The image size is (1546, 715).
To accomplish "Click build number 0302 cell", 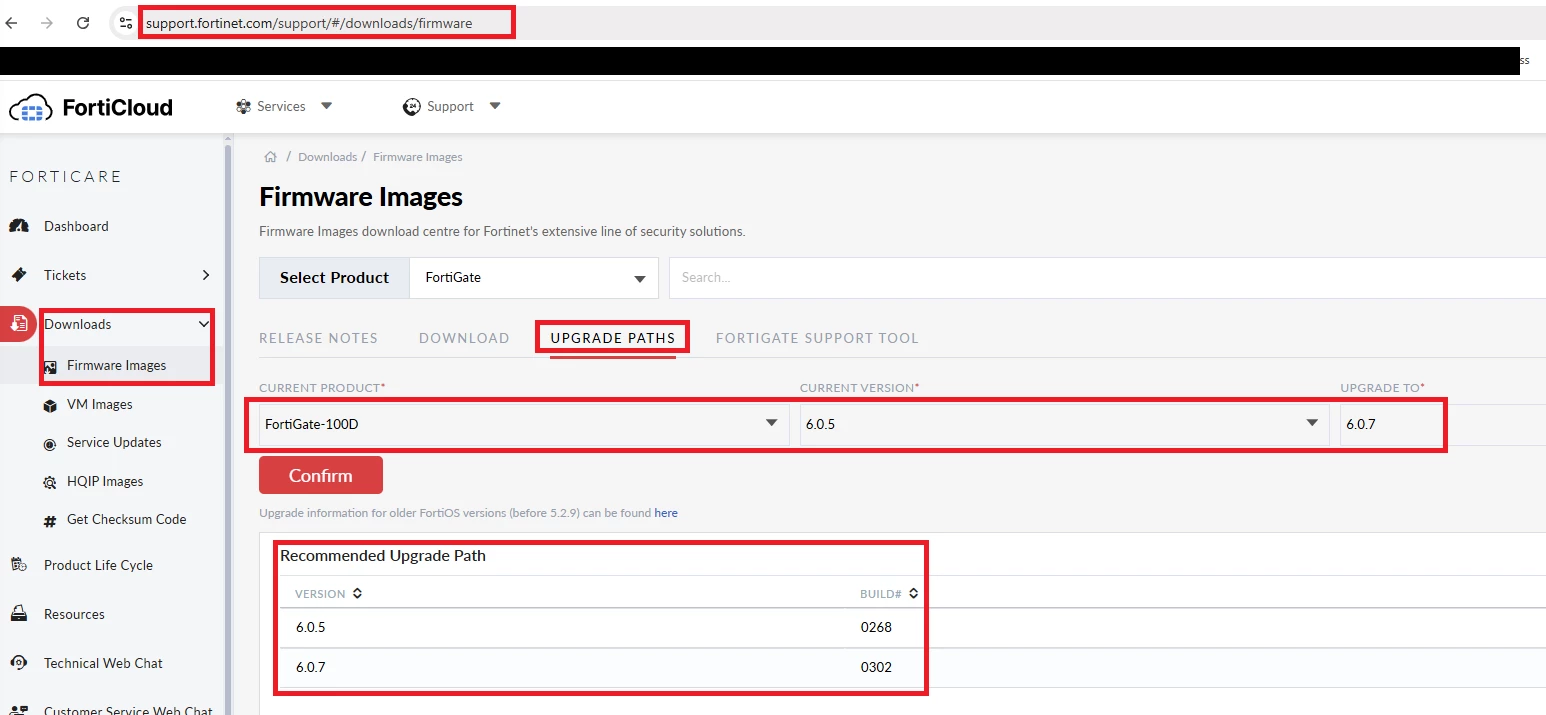I will pyautogui.click(x=876, y=667).
